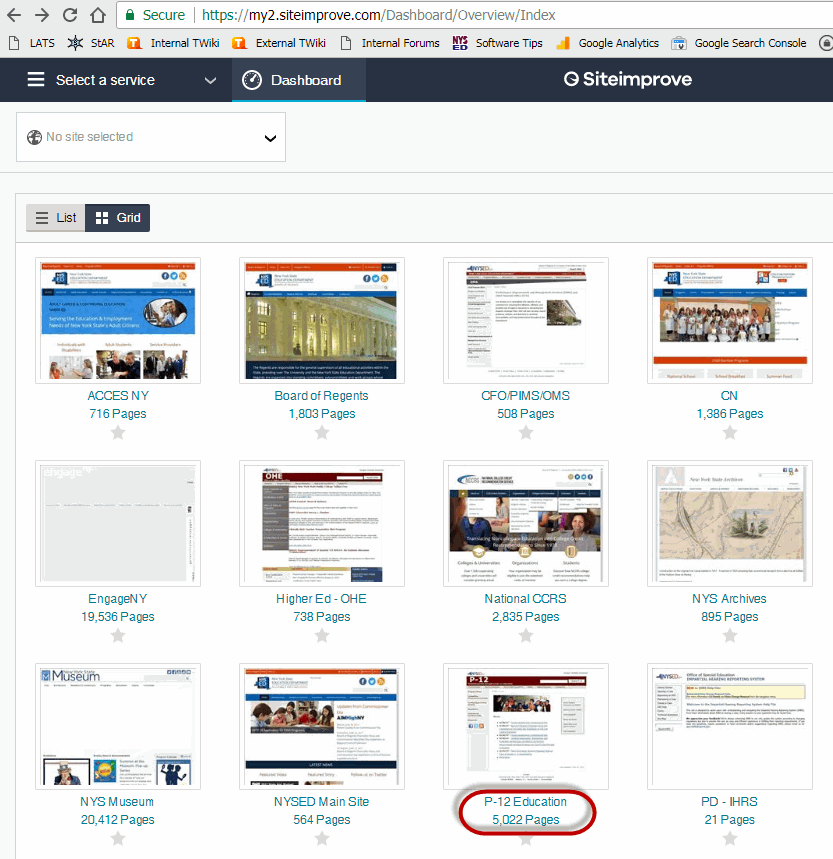Expand the No site selected dropdown
Screen dimensions: 833x859
tap(270, 138)
